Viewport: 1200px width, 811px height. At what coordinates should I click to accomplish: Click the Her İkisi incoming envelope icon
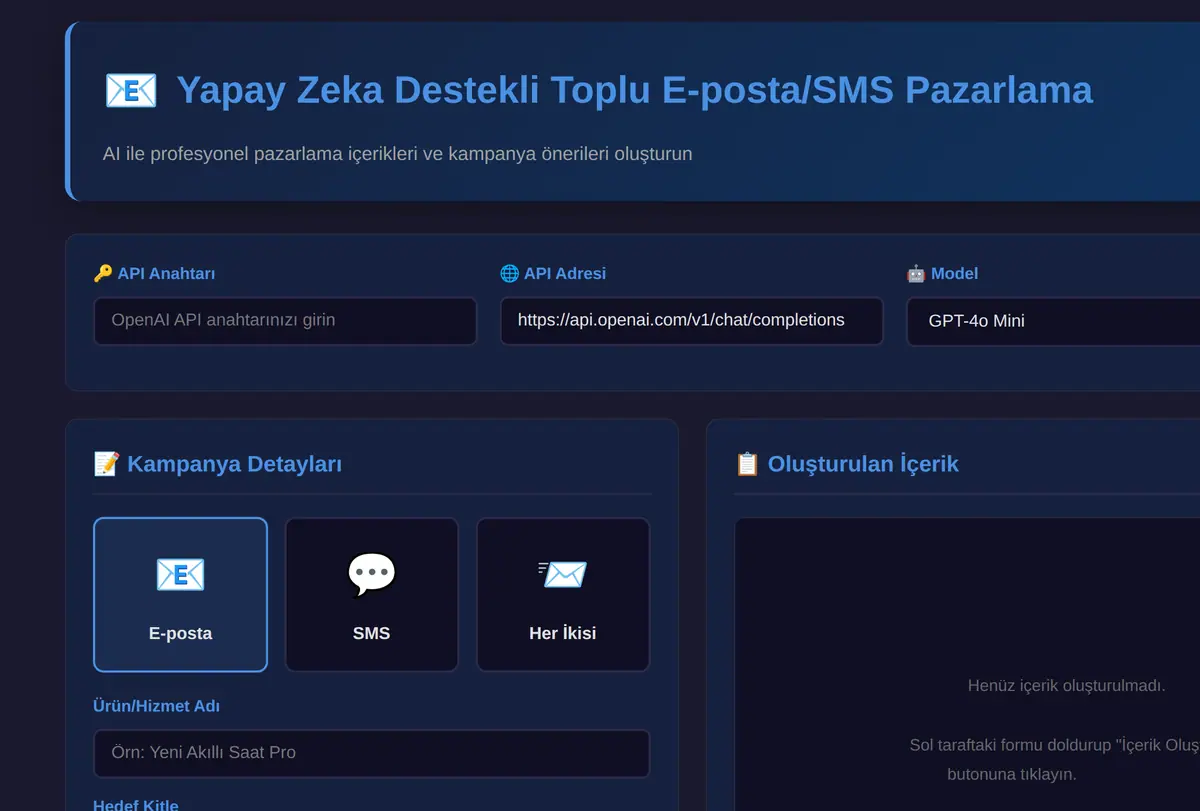pyautogui.click(x=563, y=574)
